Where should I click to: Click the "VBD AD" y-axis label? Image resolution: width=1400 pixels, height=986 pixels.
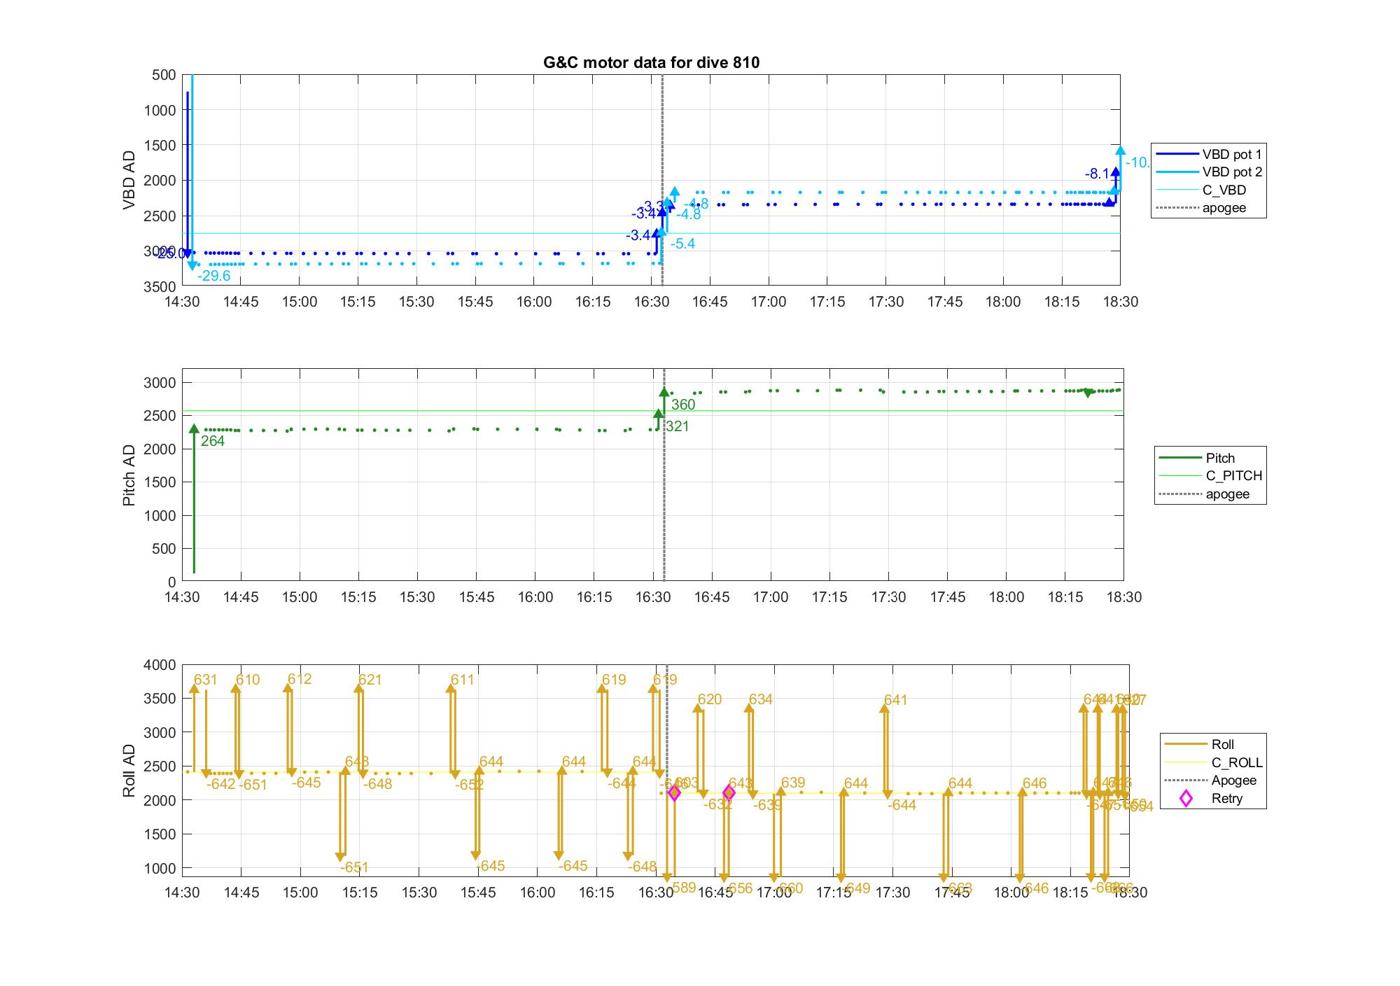coord(129,180)
